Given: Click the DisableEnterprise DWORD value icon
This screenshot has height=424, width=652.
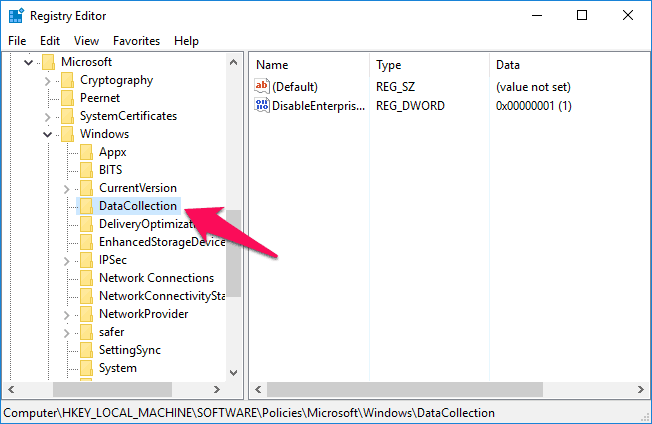Looking at the screenshot, I should click(262, 105).
